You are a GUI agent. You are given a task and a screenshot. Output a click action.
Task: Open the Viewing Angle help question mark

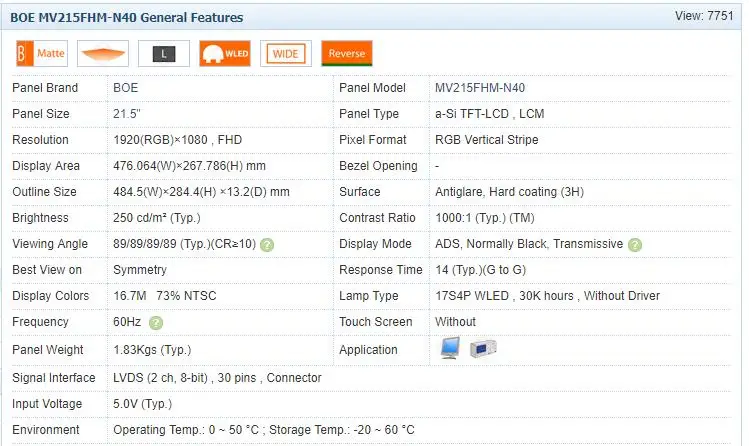pos(267,245)
